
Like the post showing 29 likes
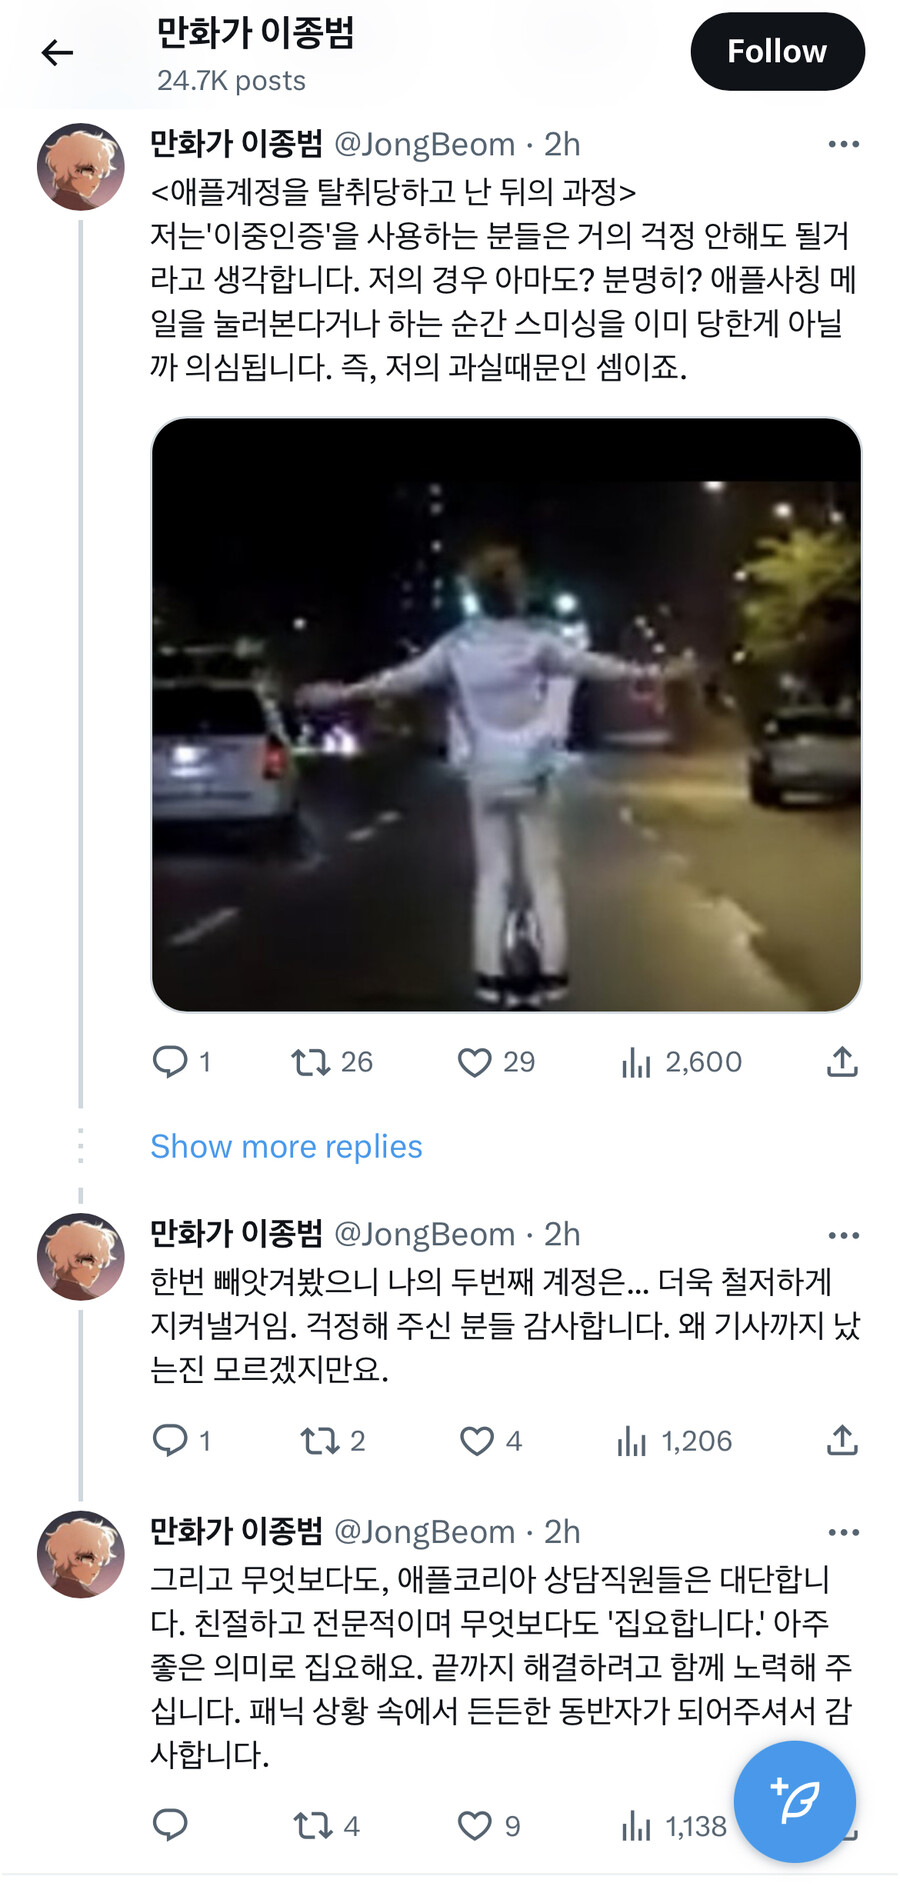click(x=474, y=1062)
